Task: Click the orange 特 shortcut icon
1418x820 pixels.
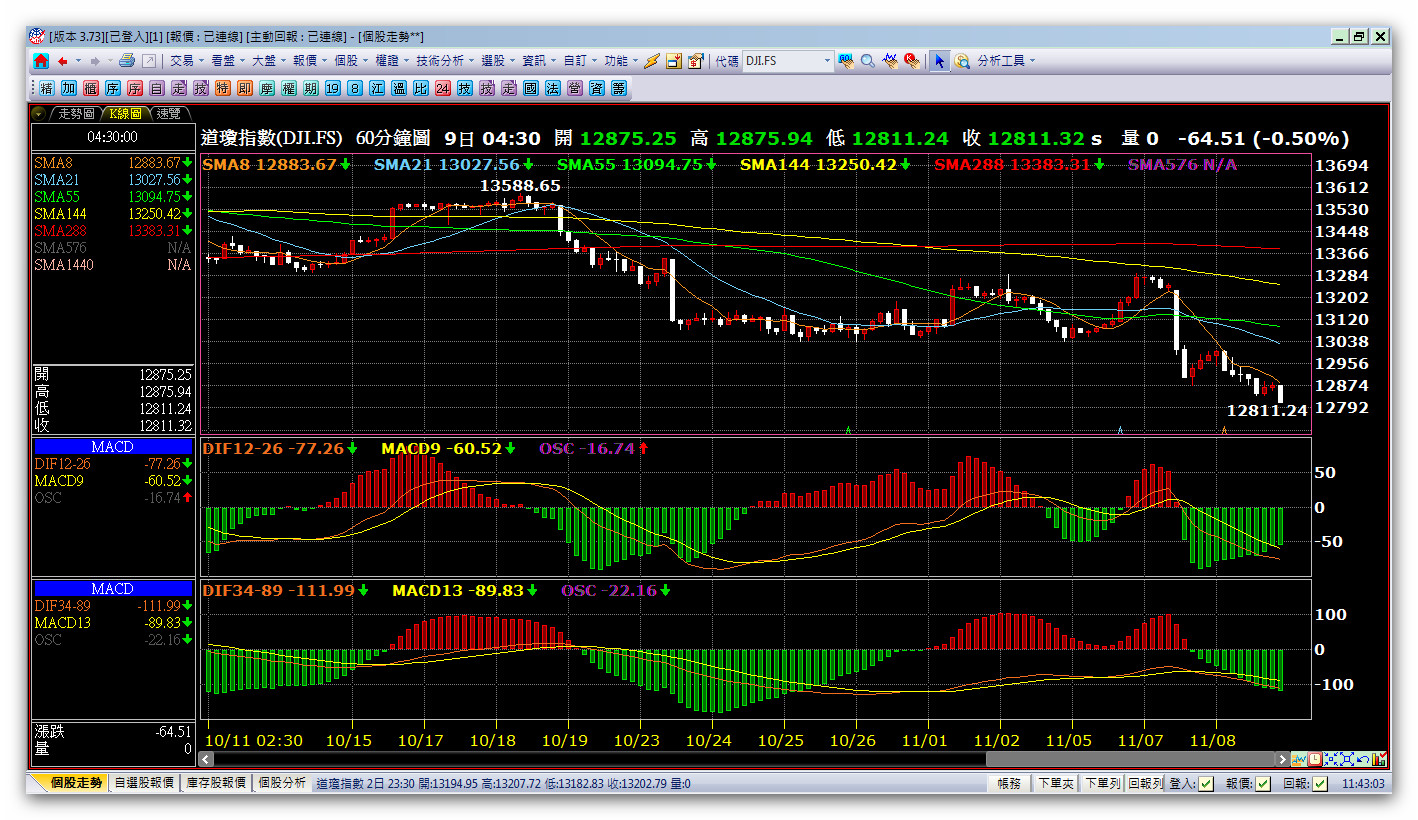Action: pyautogui.click(x=222, y=88)
